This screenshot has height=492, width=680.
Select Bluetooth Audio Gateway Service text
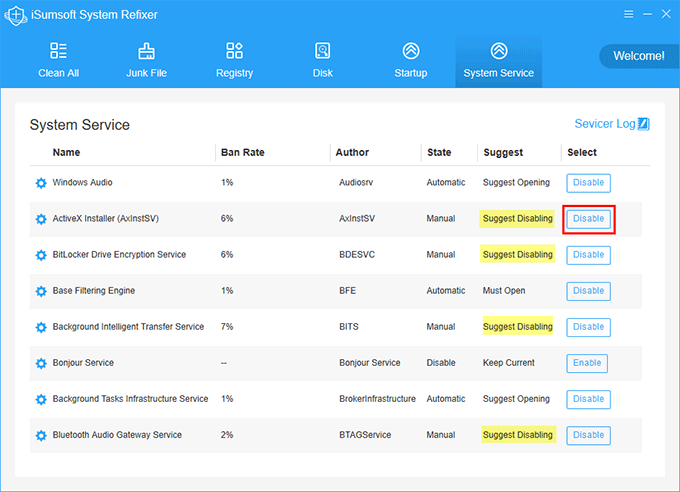click(x=117, y=435)
